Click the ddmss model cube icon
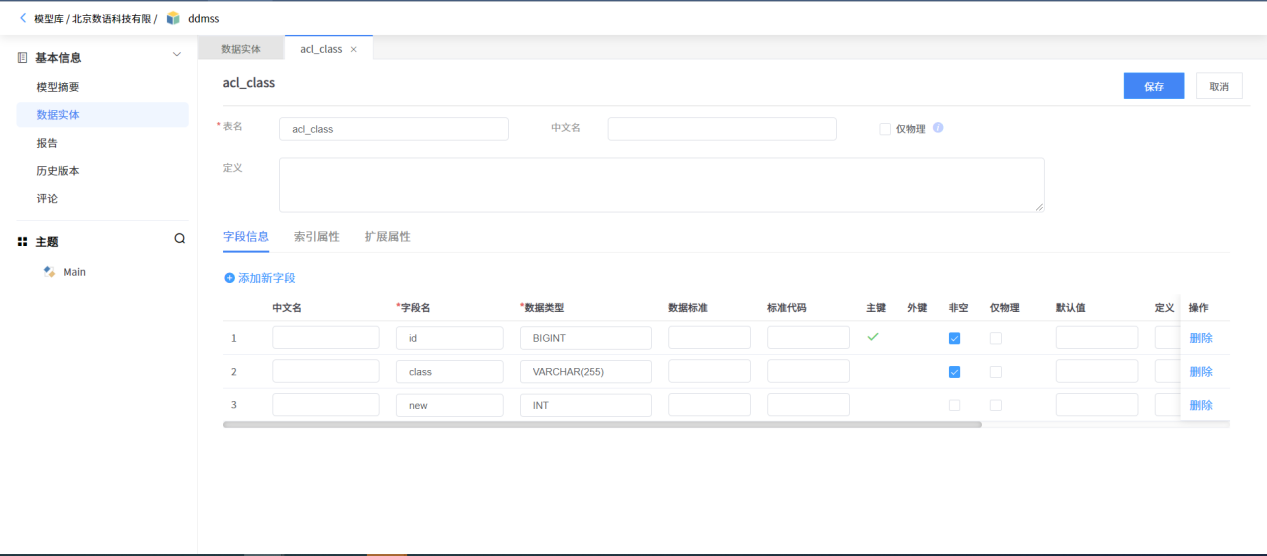Screen dimensions: 1267x556 click(173, 18)
